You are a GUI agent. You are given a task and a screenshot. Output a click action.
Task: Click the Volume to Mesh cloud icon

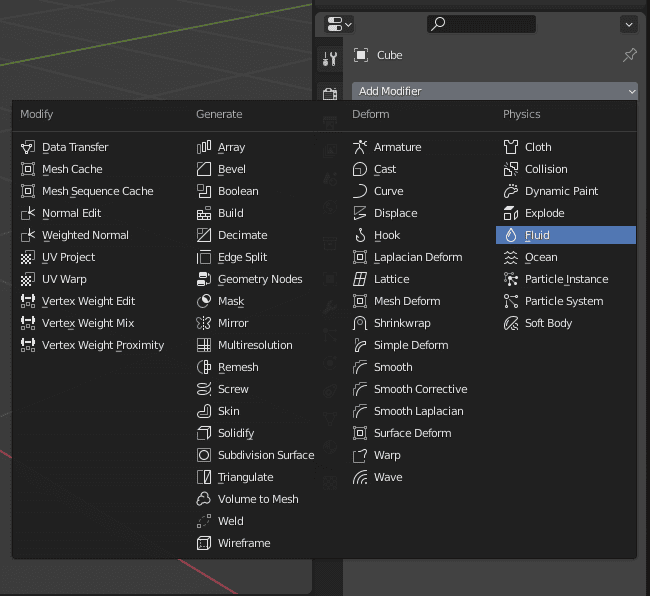click(x=204, y=499)
